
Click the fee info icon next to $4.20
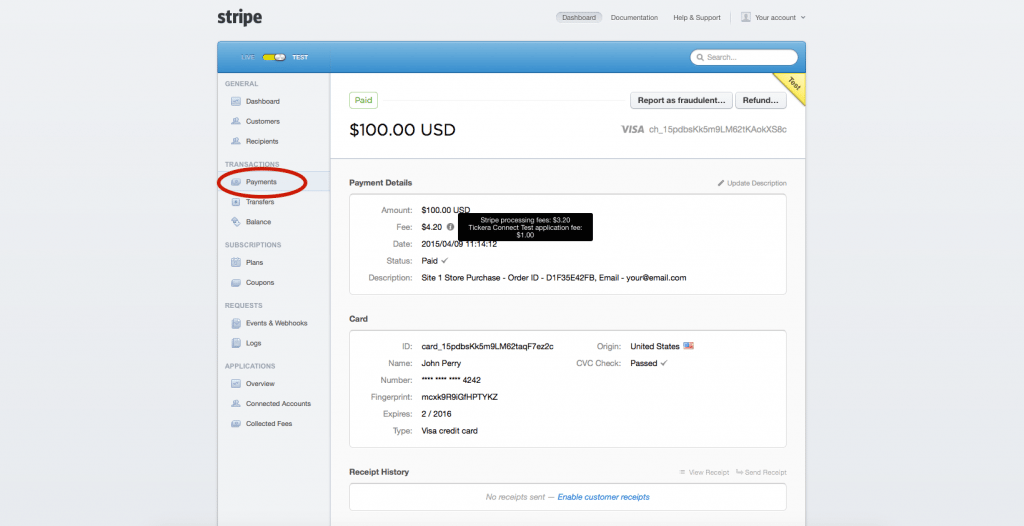coord(450,227)
